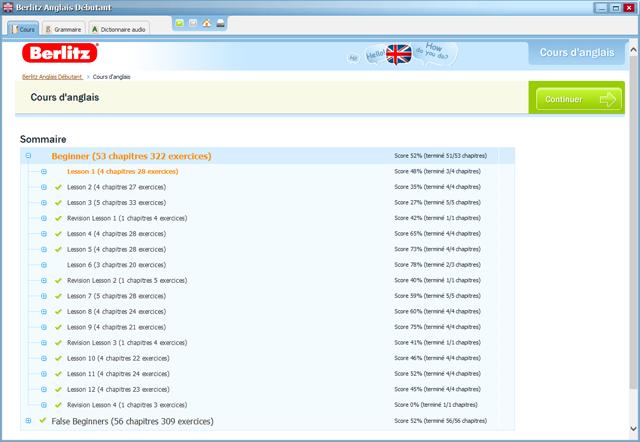
Task: Click Lesson 3 score 27% text
Action: tap(437, 202)
